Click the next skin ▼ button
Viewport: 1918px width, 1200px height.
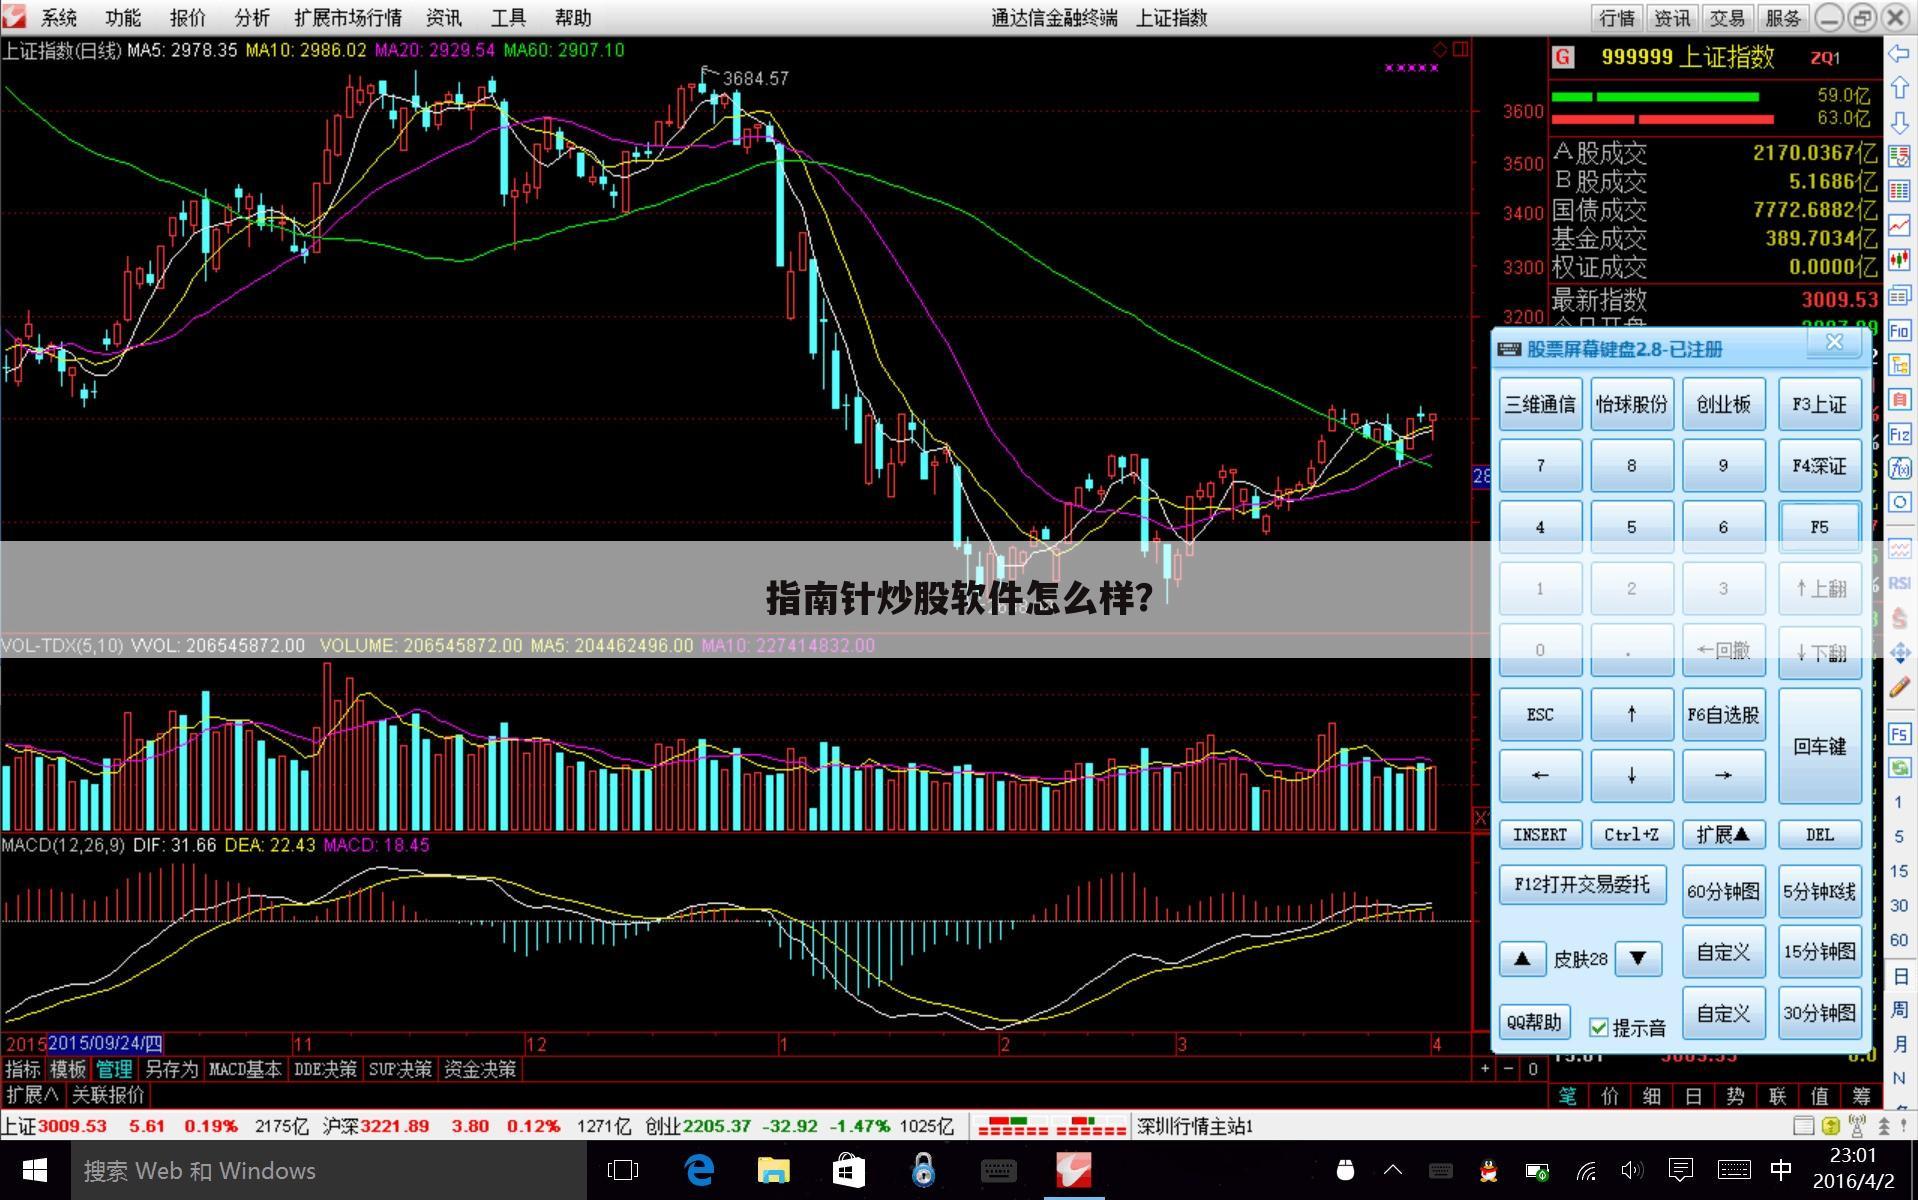tap(1638, 958)
